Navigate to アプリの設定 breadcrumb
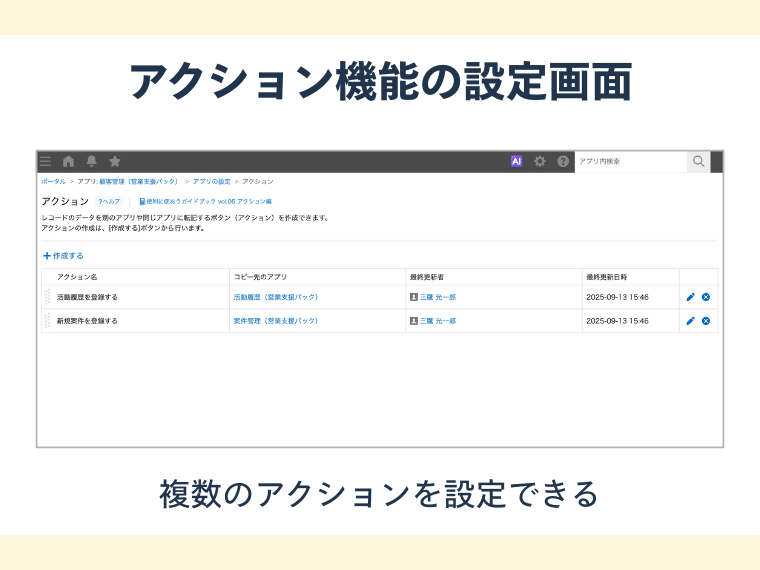Image resolution: width=760 pixels, height=570 pixels. [211, 182]
